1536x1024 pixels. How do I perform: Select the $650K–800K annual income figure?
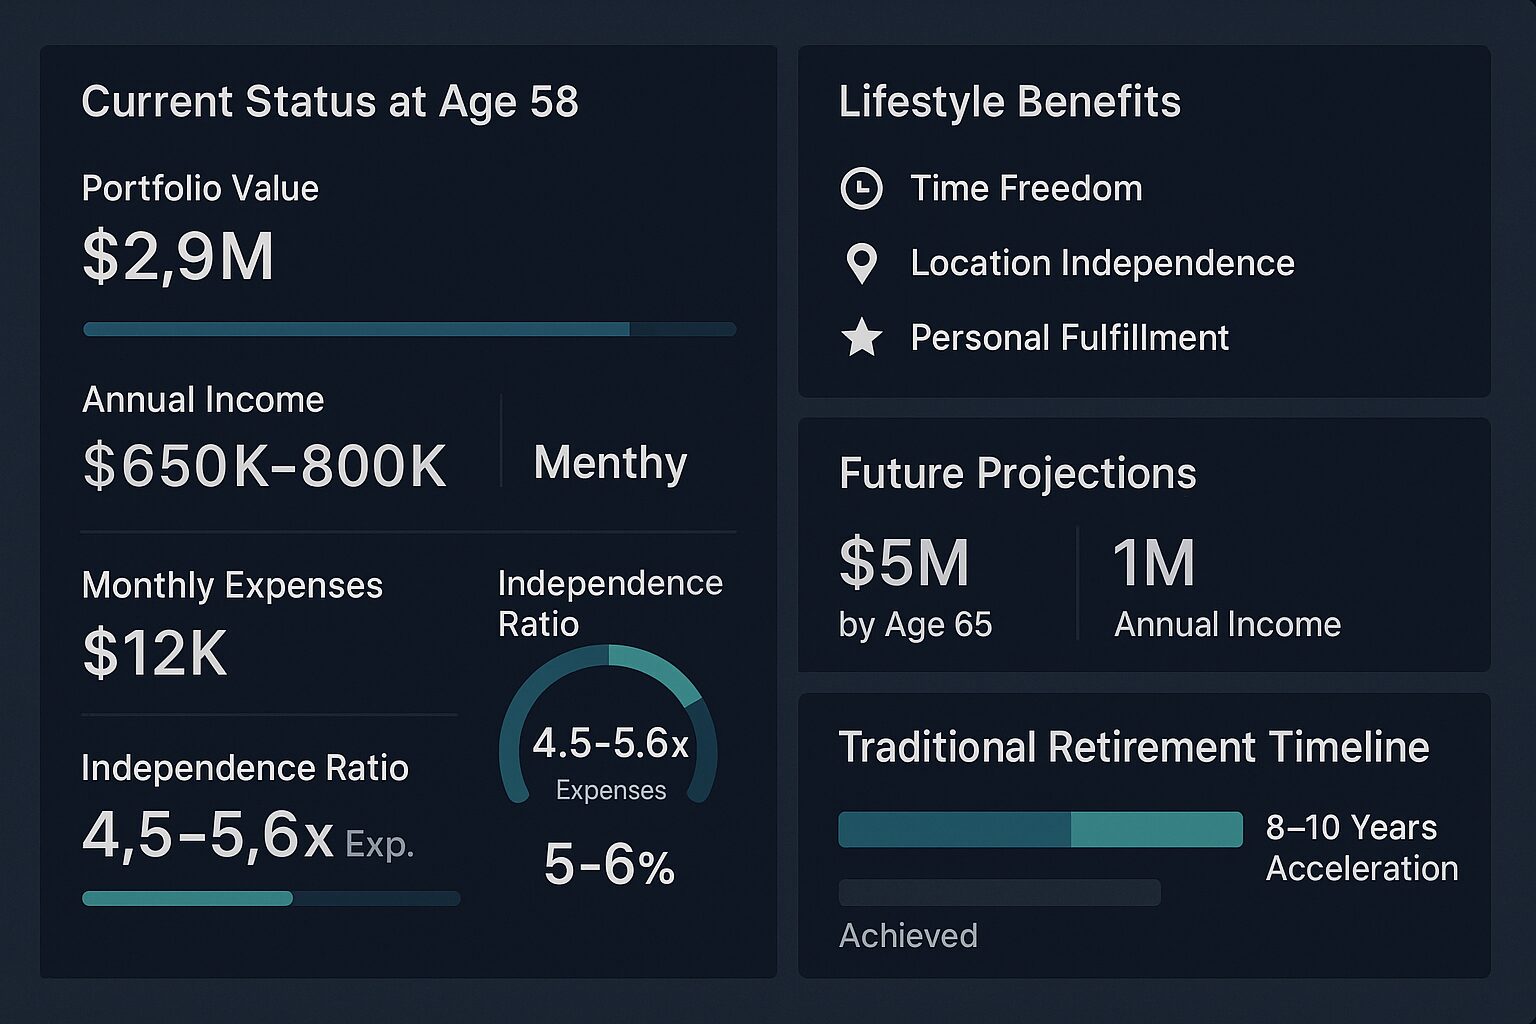point(265,465)
